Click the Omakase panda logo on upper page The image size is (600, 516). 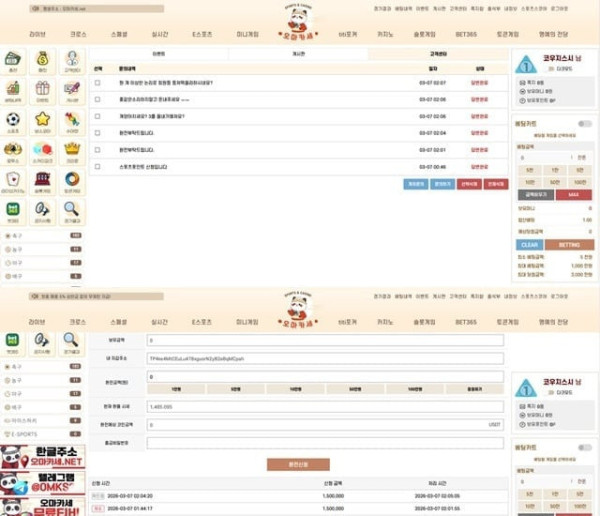click(298, 22)
